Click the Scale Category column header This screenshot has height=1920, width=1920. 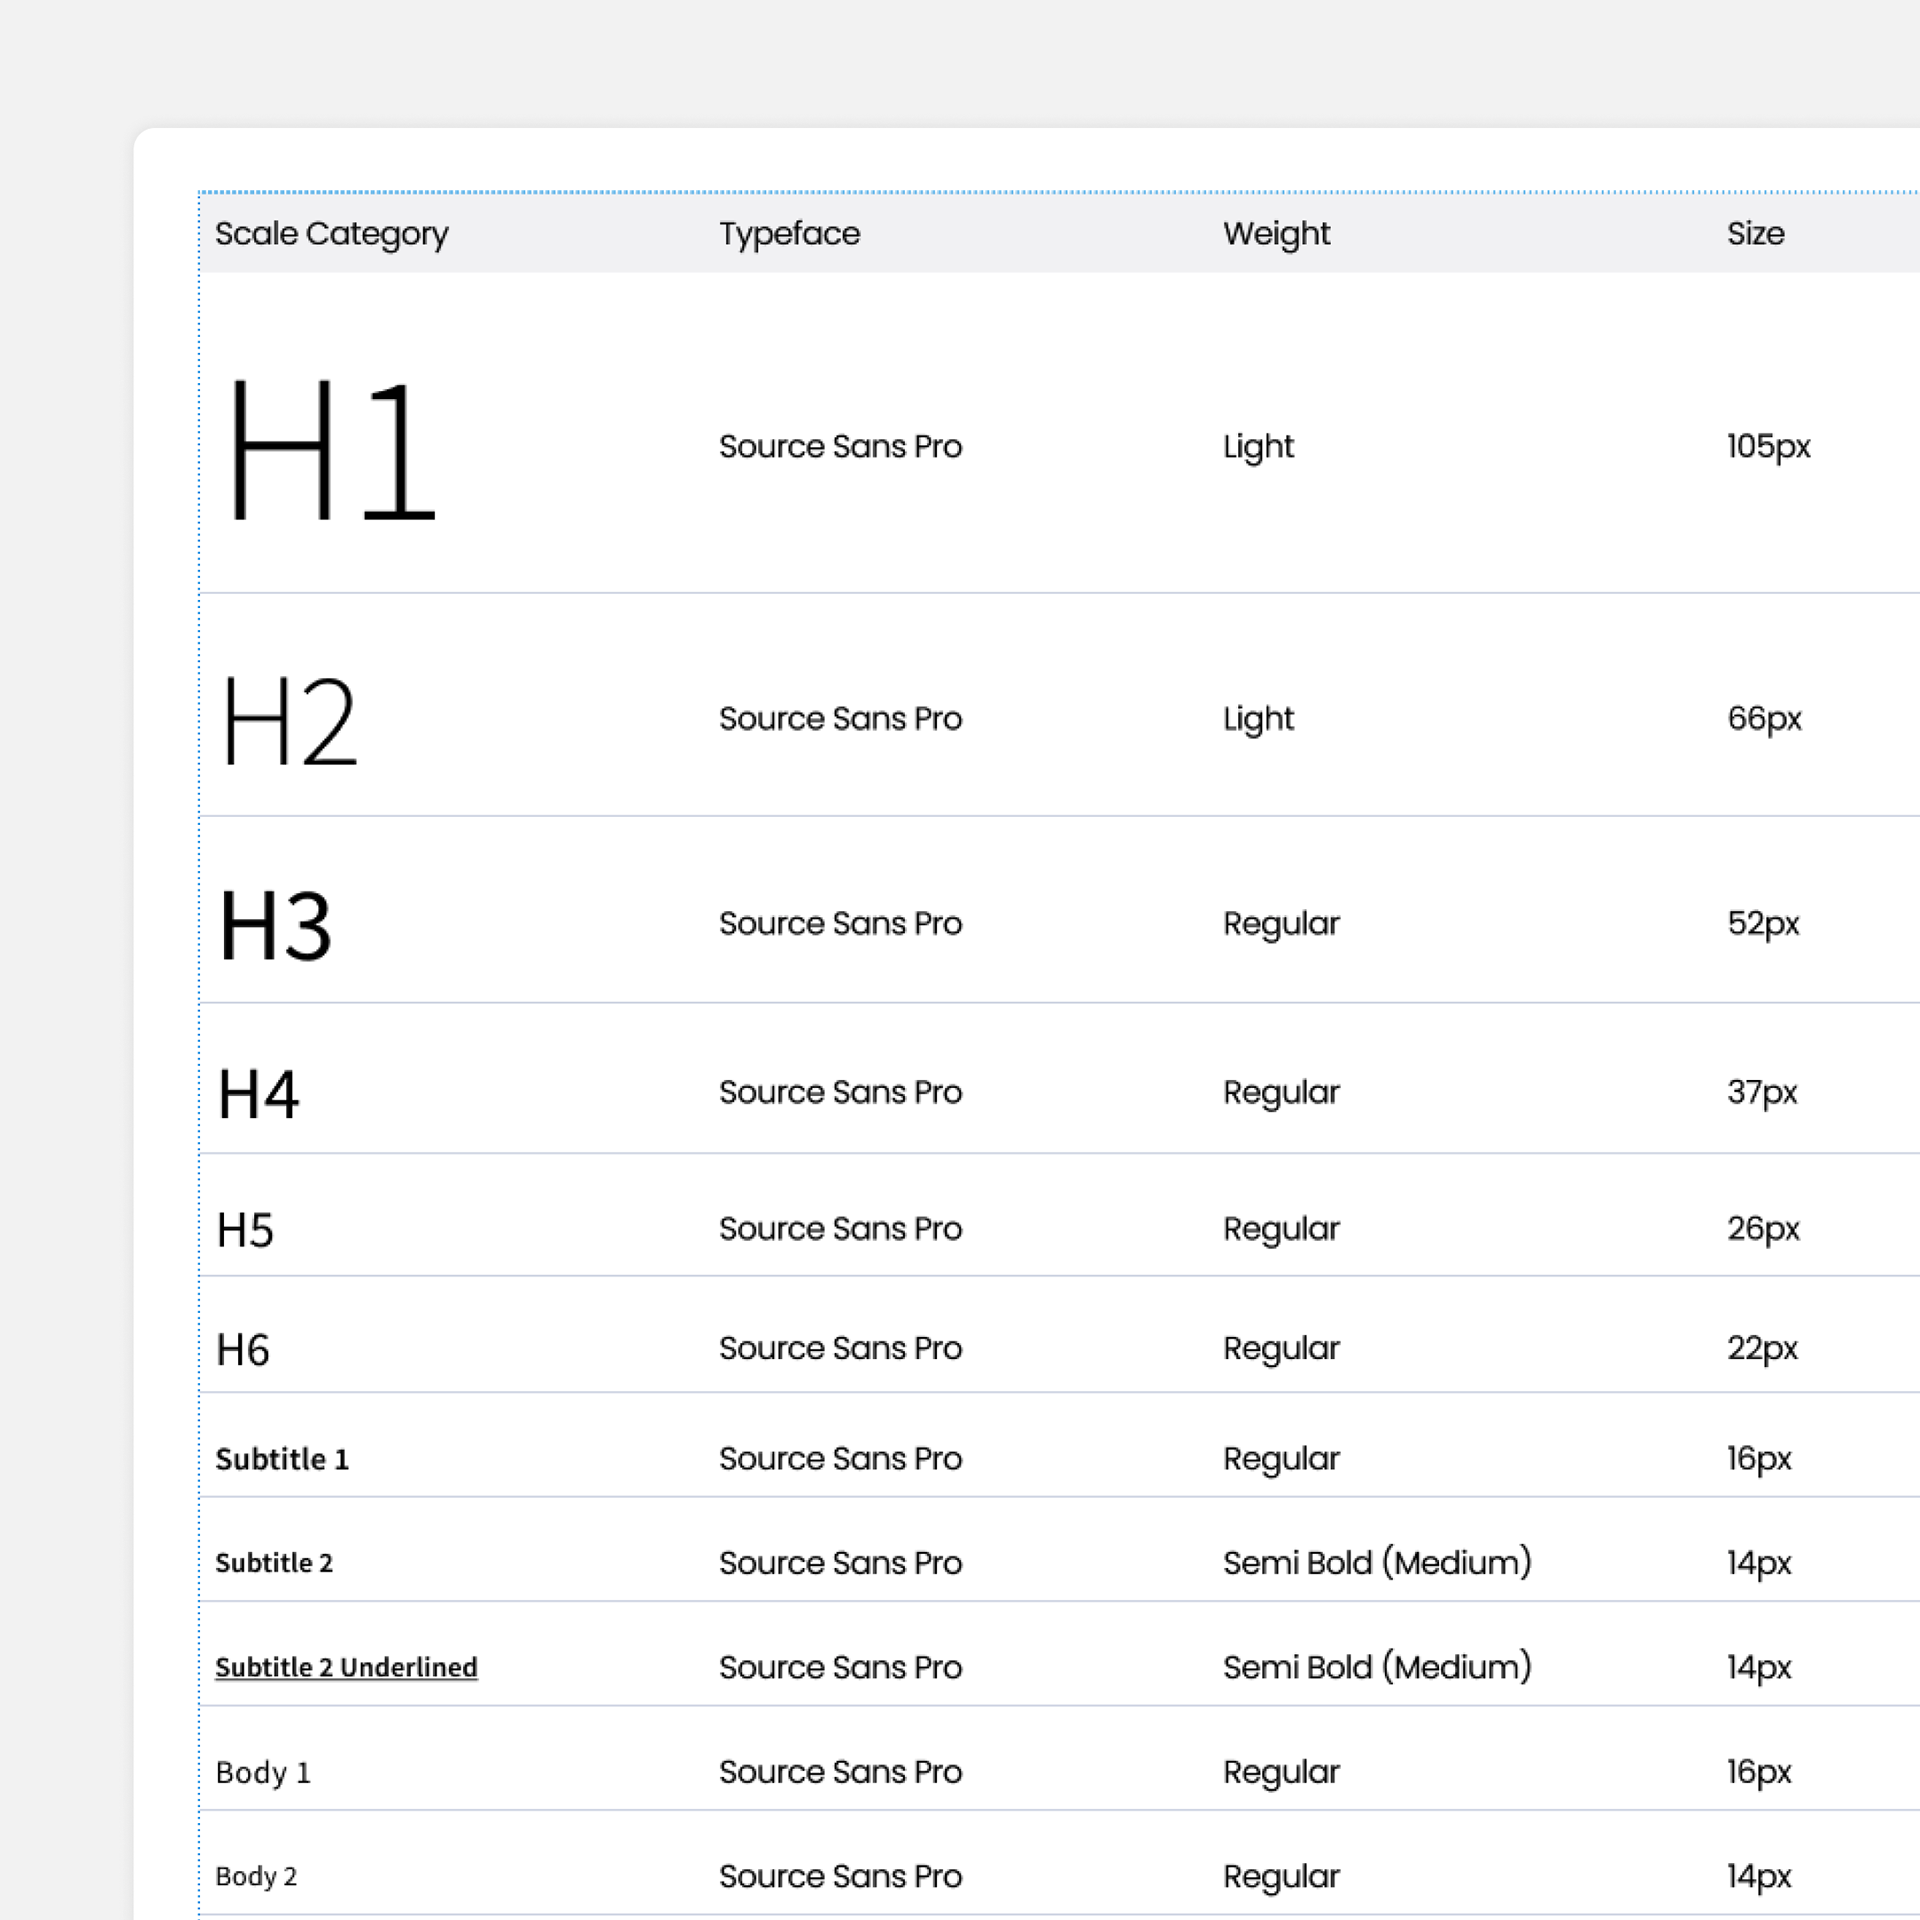[332, 235]
